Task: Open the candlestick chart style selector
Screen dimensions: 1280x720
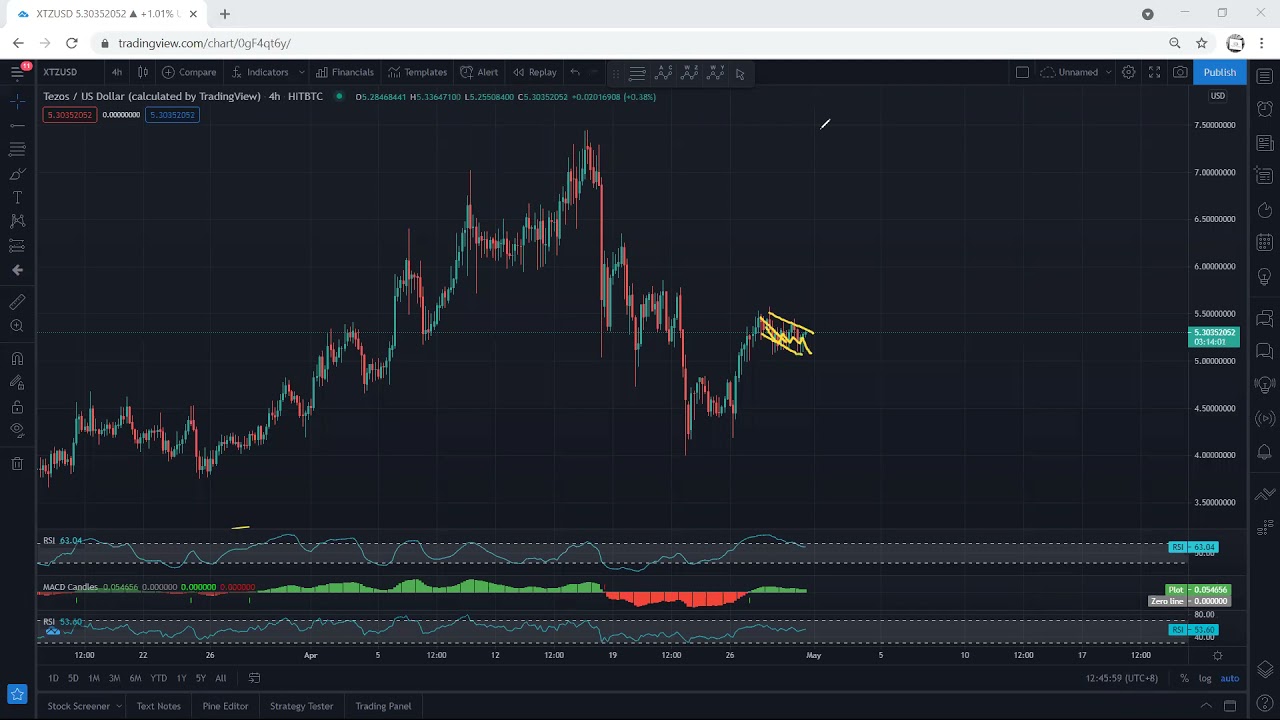Action: coord(143,72)
